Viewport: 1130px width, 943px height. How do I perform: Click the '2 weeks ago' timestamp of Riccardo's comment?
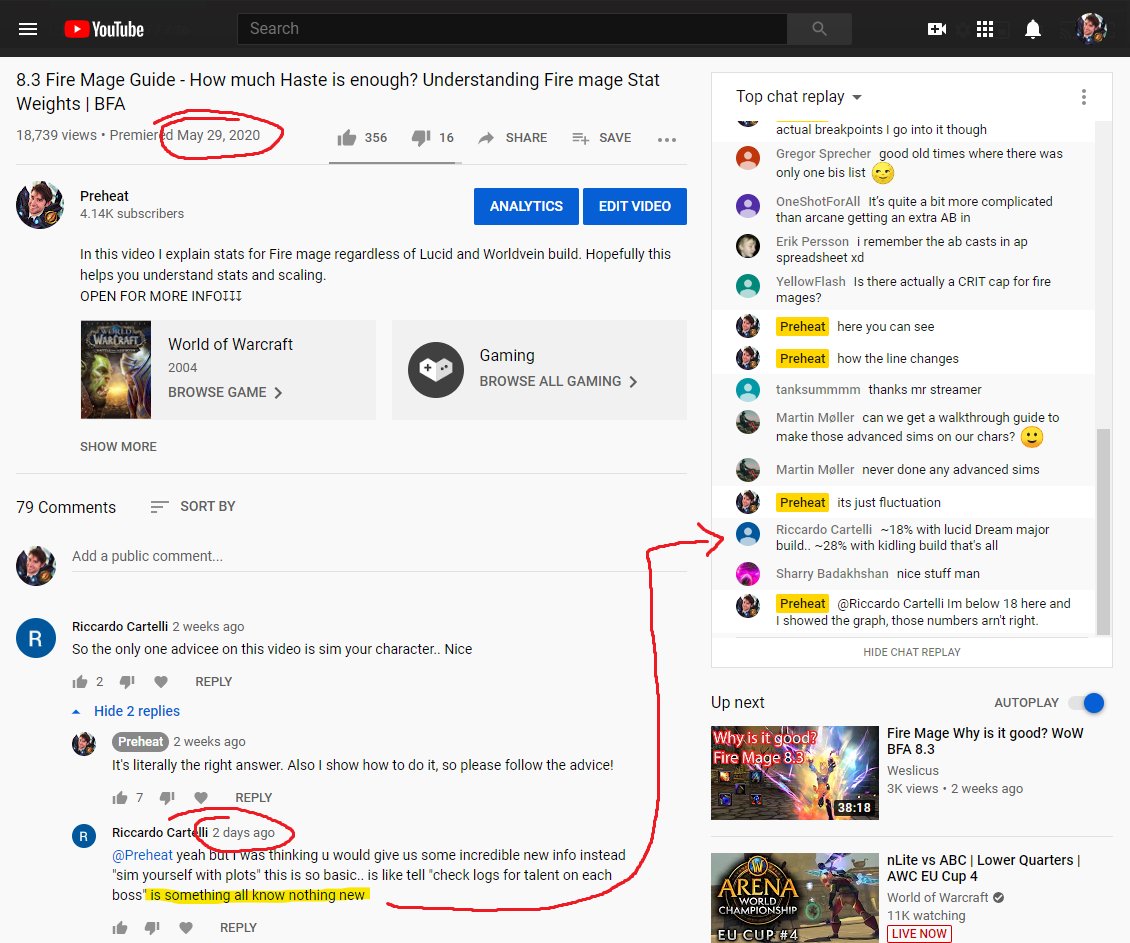point(208,627)
